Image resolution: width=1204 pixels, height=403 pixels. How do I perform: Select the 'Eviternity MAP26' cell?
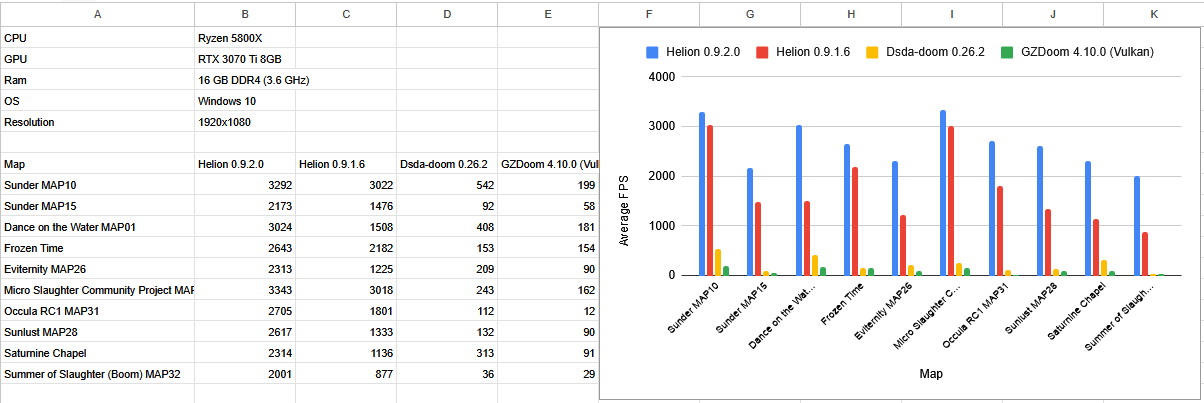(97, 268)
